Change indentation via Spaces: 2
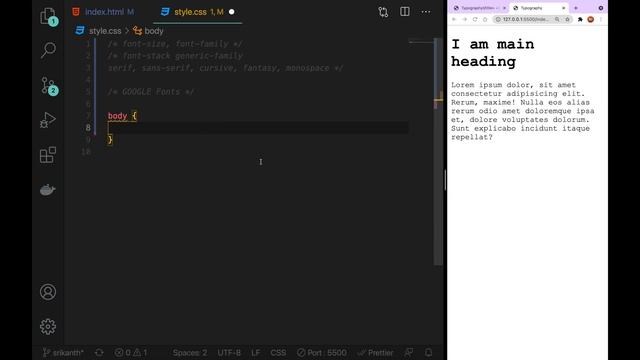 tap(189, 353)
